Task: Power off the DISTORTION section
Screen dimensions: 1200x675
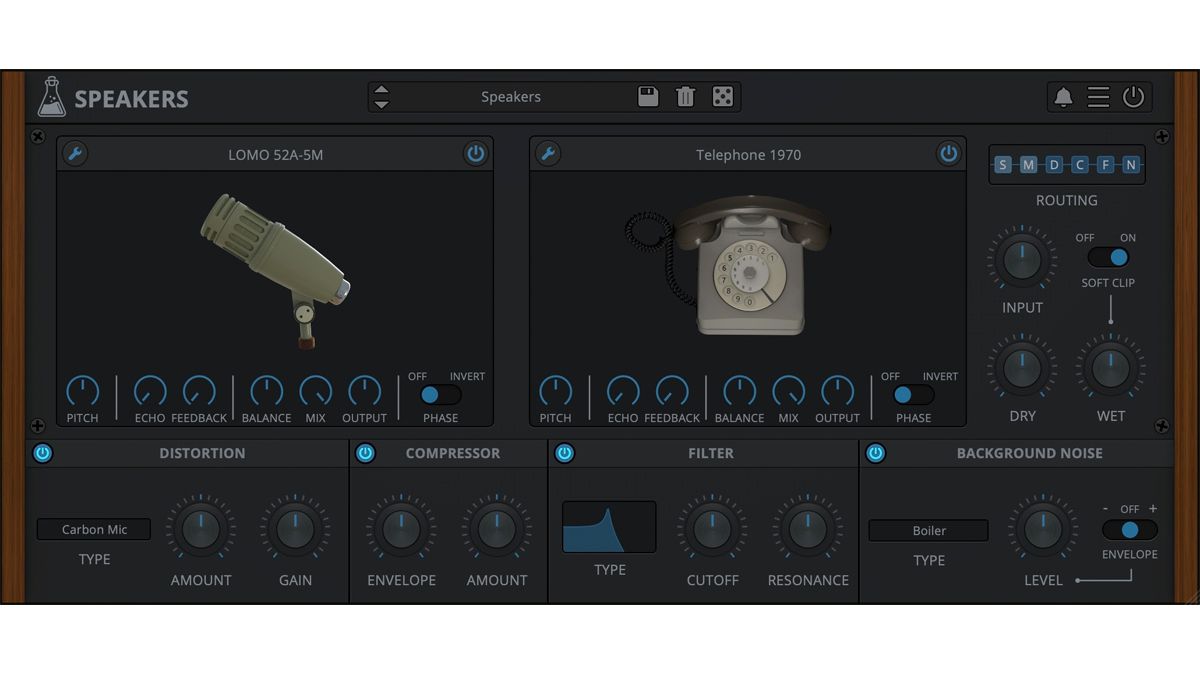Action: point(42,453)
